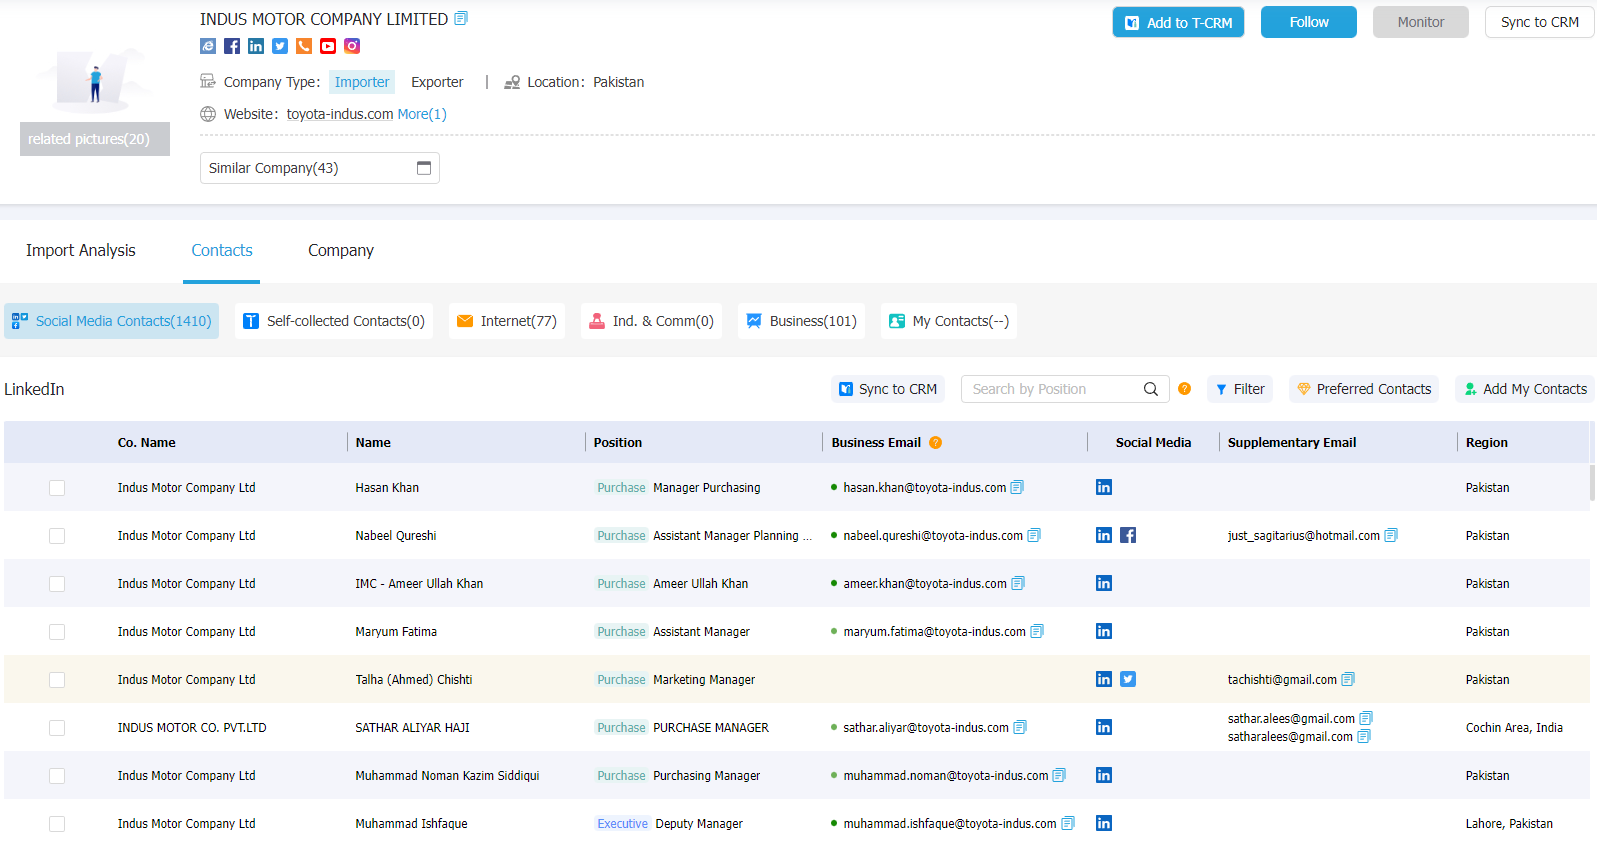
Task: Click Add My Contacts button
Action: point(1525,389)
